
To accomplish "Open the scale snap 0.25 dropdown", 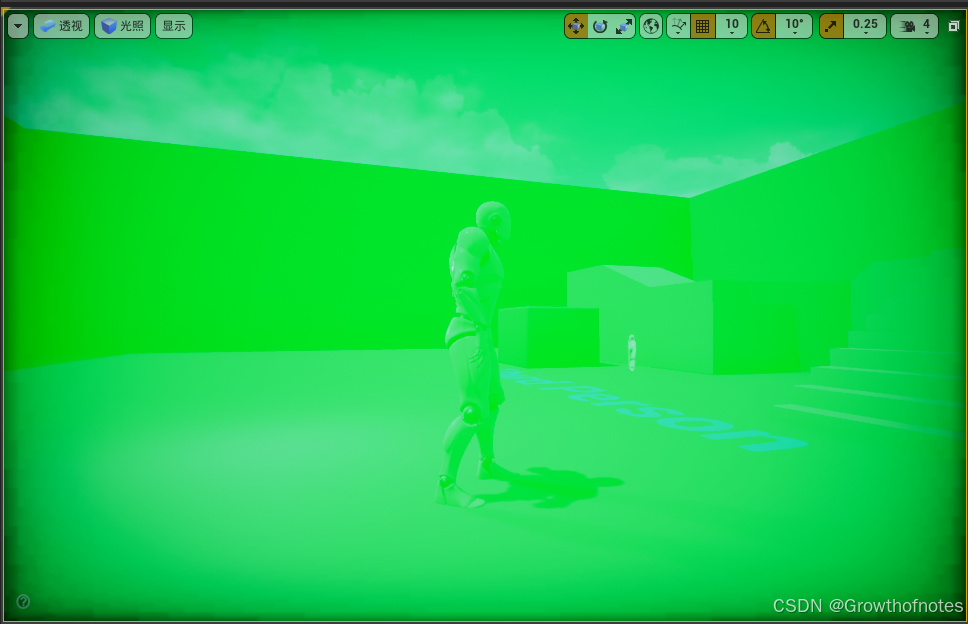I will point(865,26).
